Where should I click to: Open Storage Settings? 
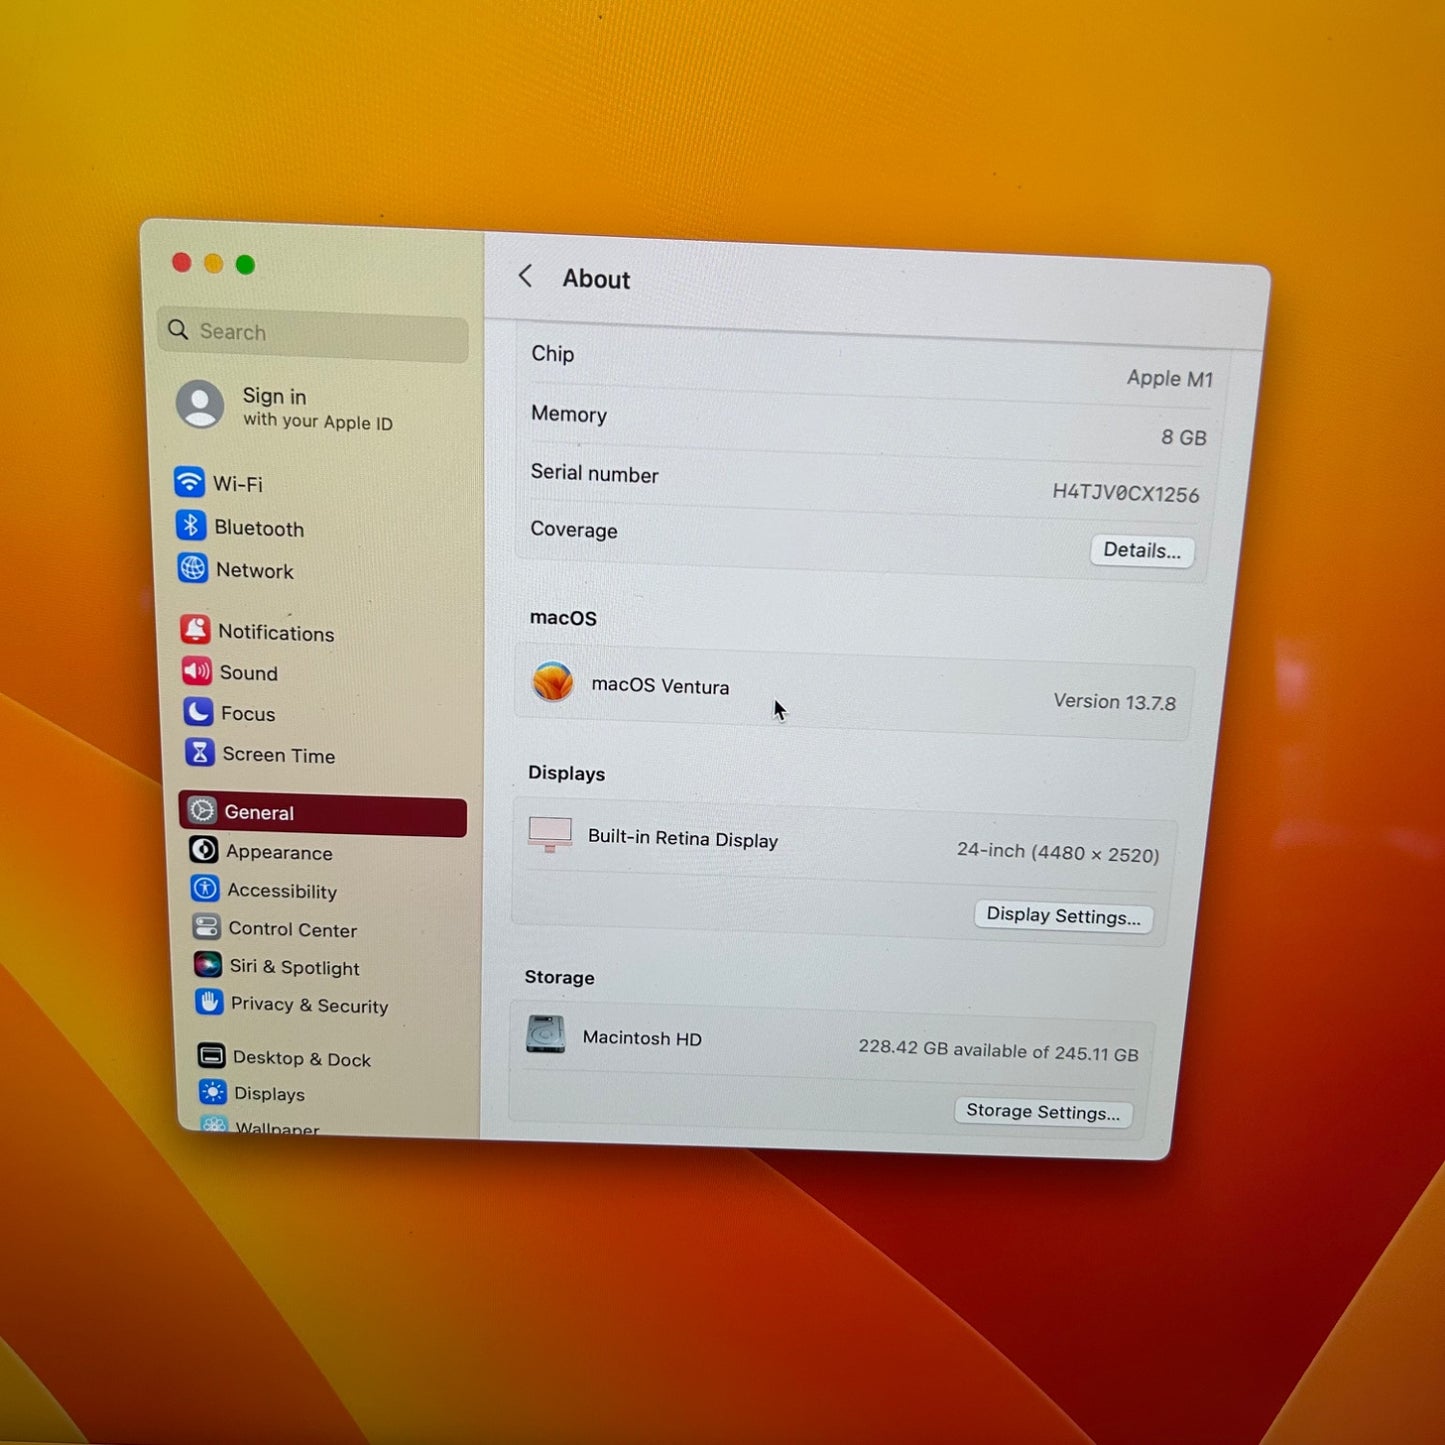(1043, 1112)
